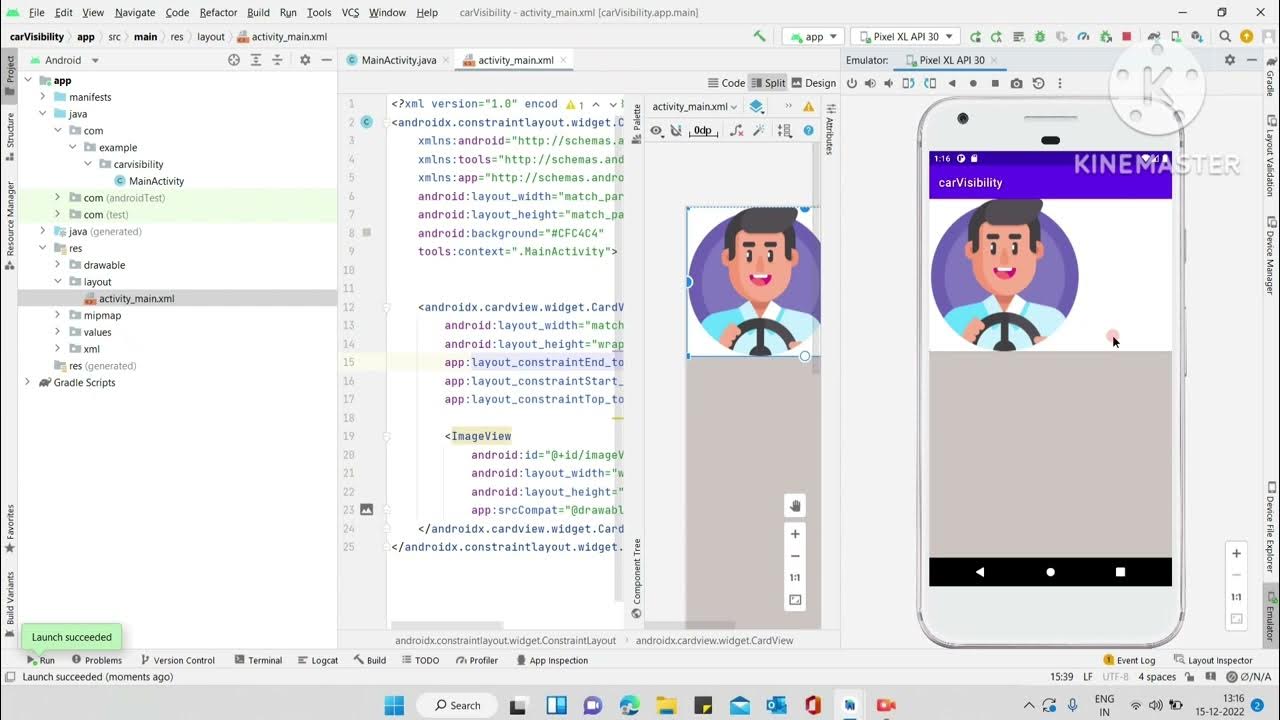Open App Inspection tool window
This screenshot has height=720, width=1280.
click(x=551, y=660)
